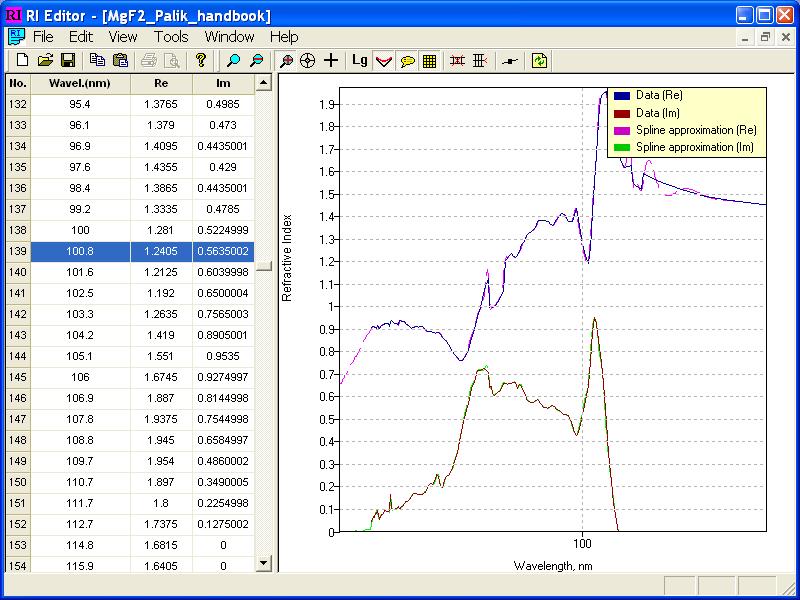Image resolution: width=800 pixels, height=600 pixels.
Task: Click the crosshair plus cursor icon
Action: pos(331,61)
